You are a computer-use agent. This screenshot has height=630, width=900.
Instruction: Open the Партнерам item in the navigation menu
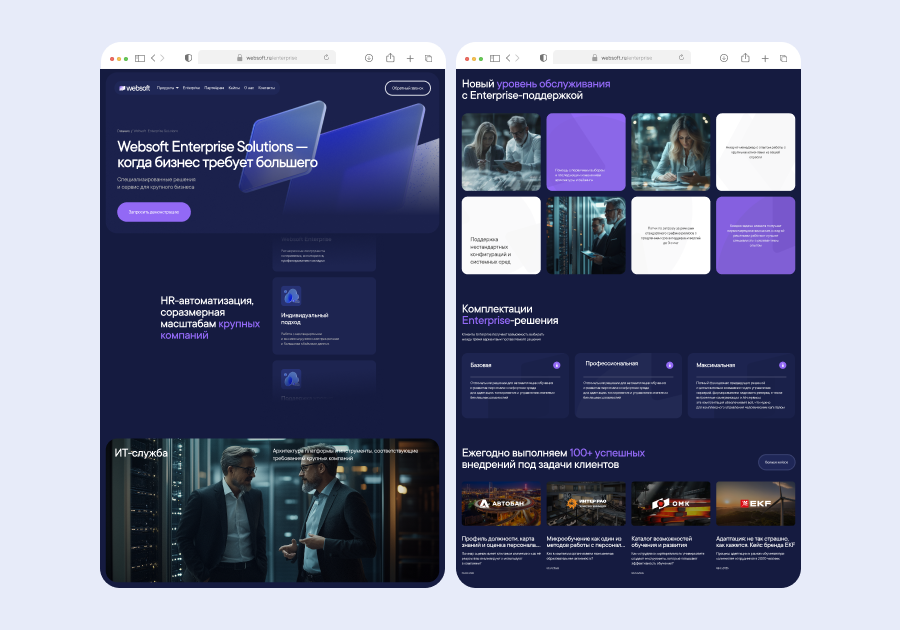[214, 88]
